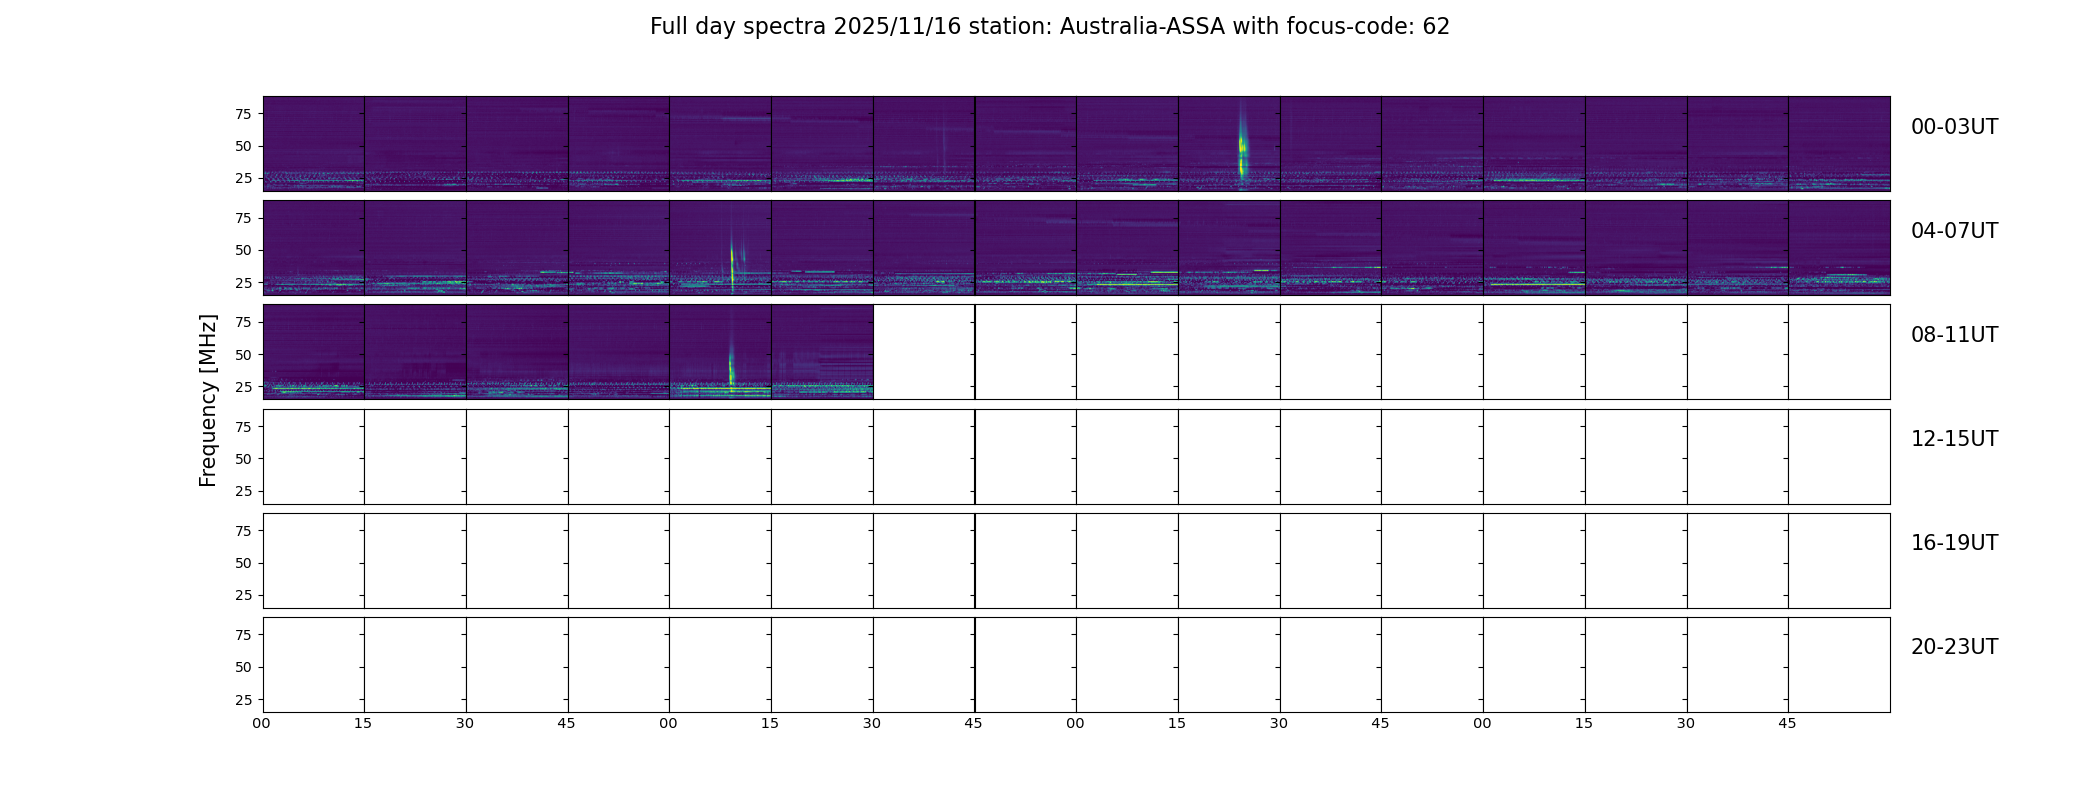Click the 16-19UT row label
2100x800 pixels.
(1954, 543)
